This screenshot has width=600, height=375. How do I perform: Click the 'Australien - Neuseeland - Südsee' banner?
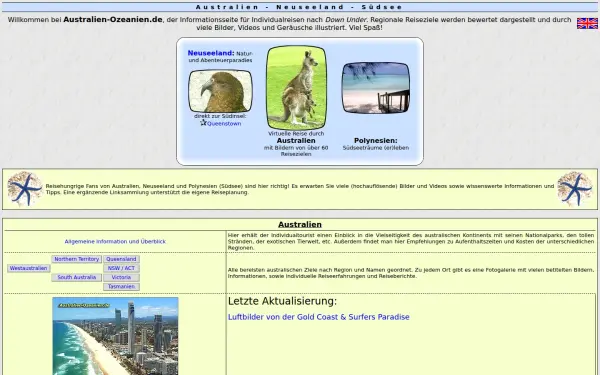pos(299,7)
